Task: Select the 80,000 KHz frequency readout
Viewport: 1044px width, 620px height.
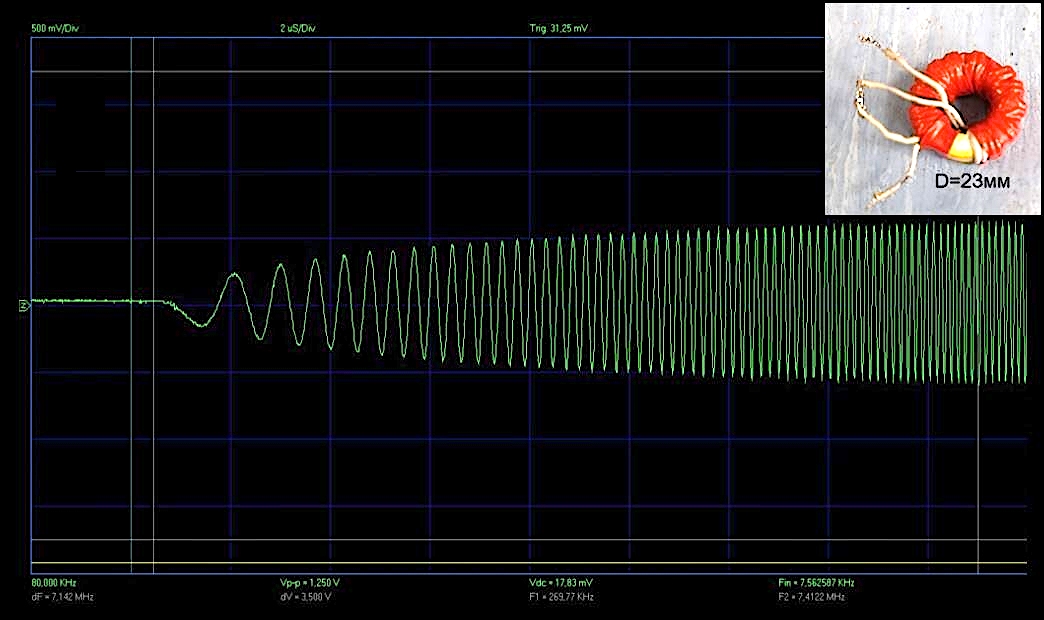Action: (54, 582)
